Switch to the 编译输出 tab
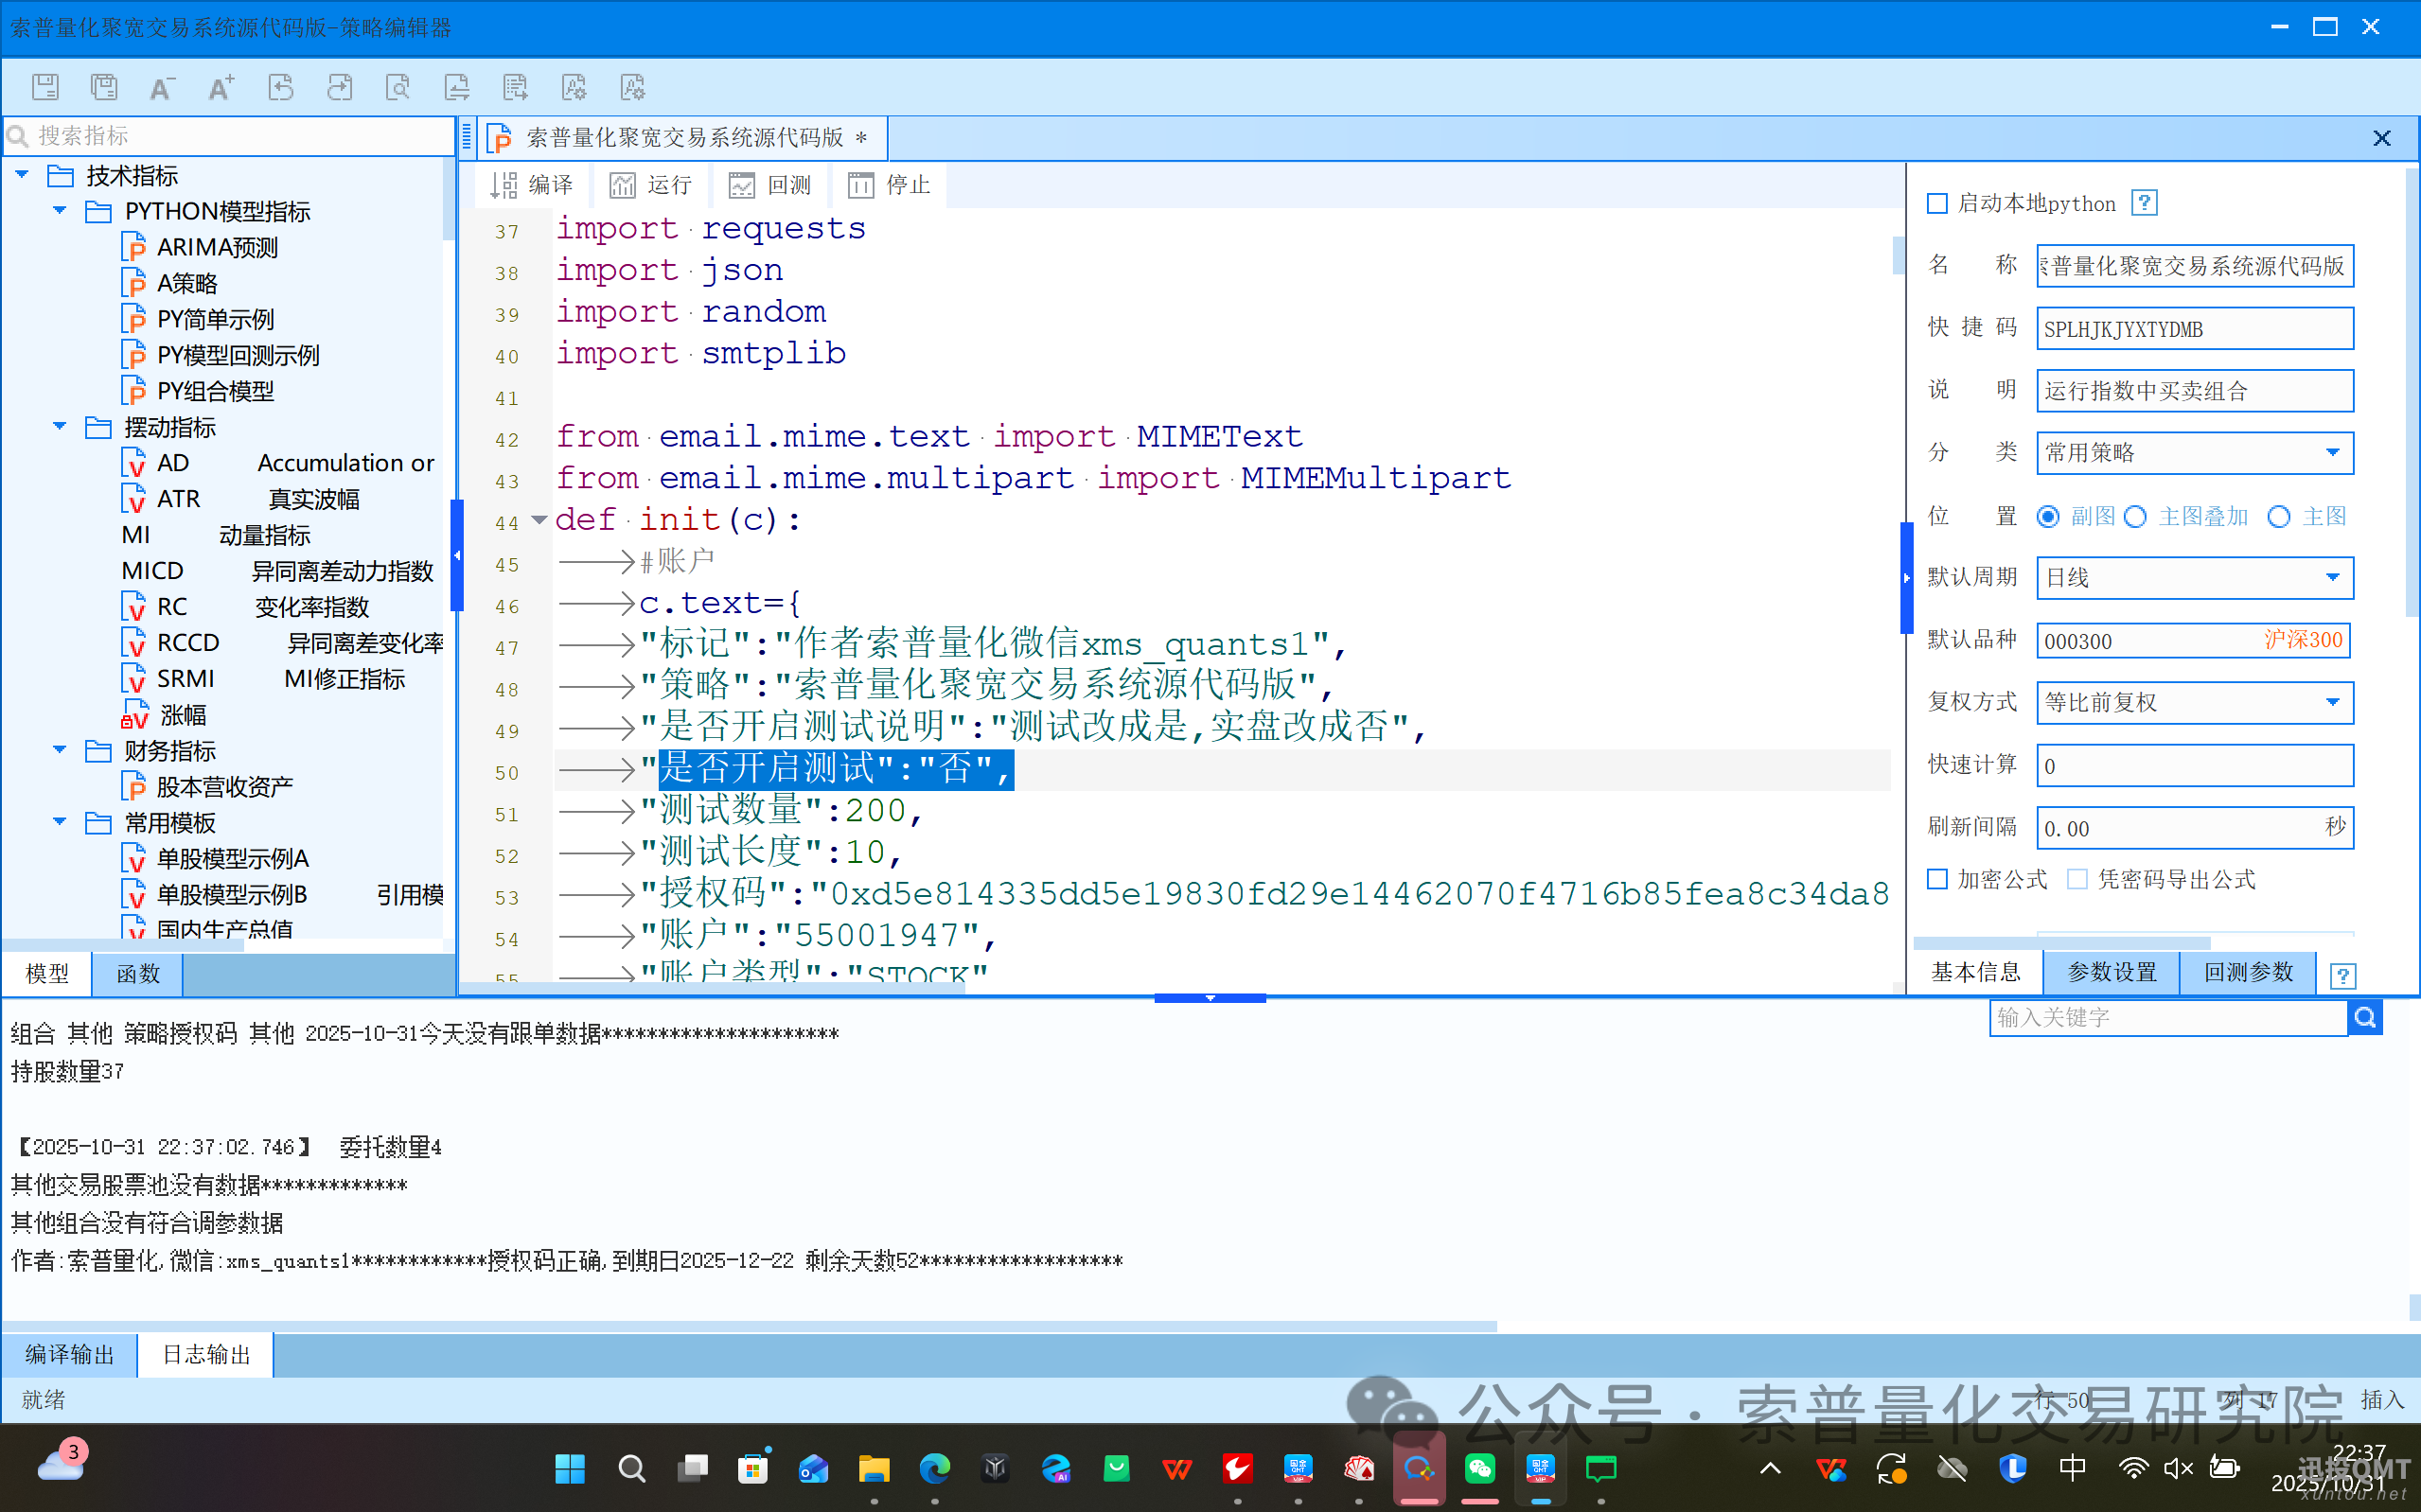Screen dimensions: 2421x1512 coord(69,1354)
